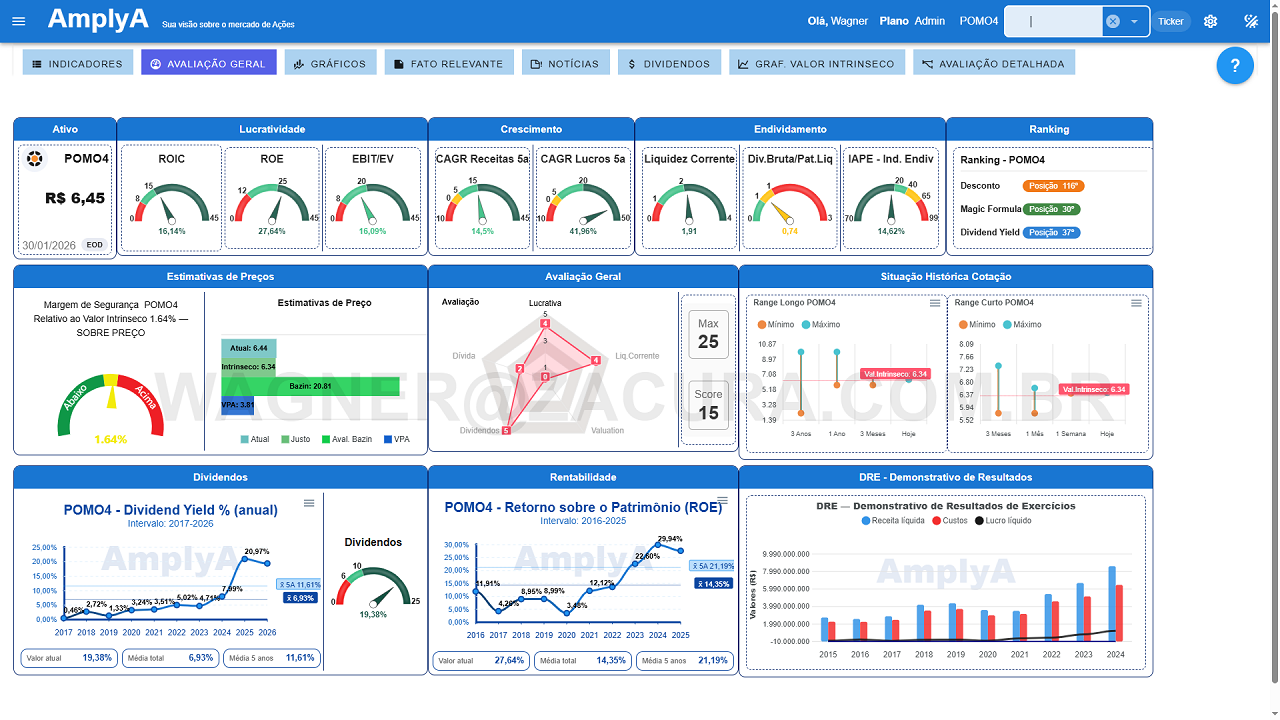
Task: Open Range Curto POMO4 chart menu
Action: pos(1136,303)
